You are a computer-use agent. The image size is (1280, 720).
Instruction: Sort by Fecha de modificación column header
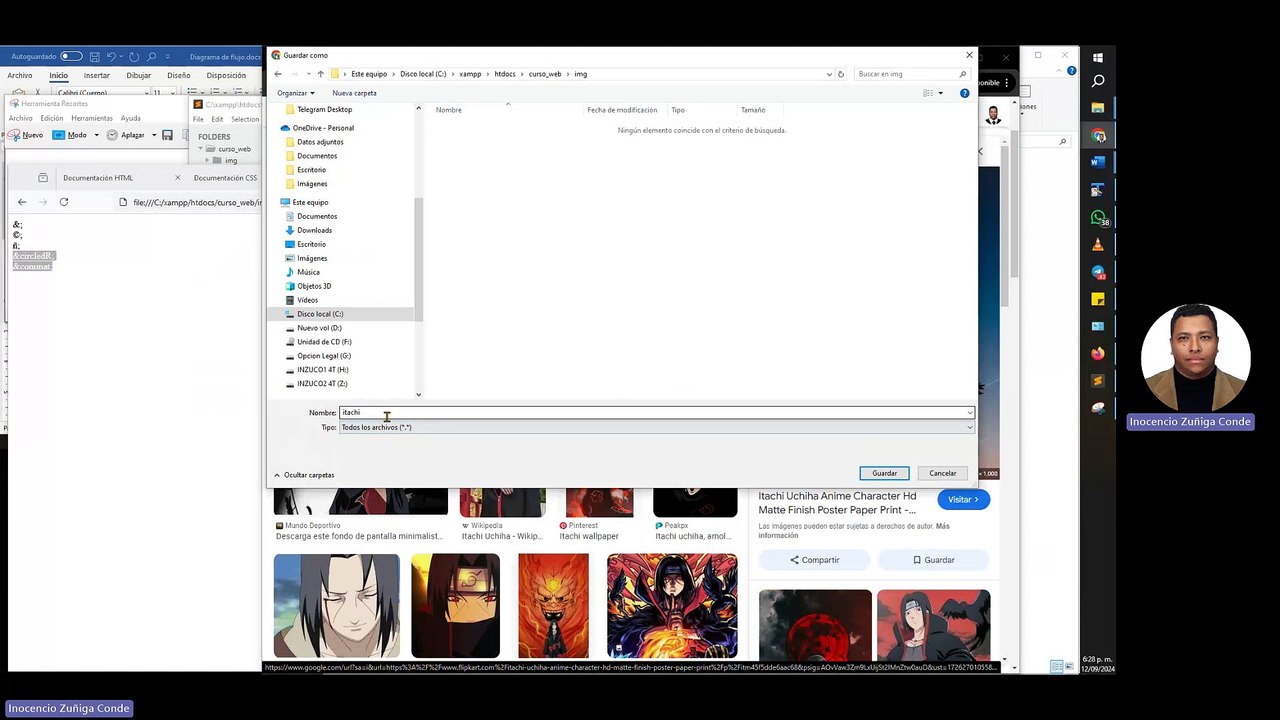[622, 110]
